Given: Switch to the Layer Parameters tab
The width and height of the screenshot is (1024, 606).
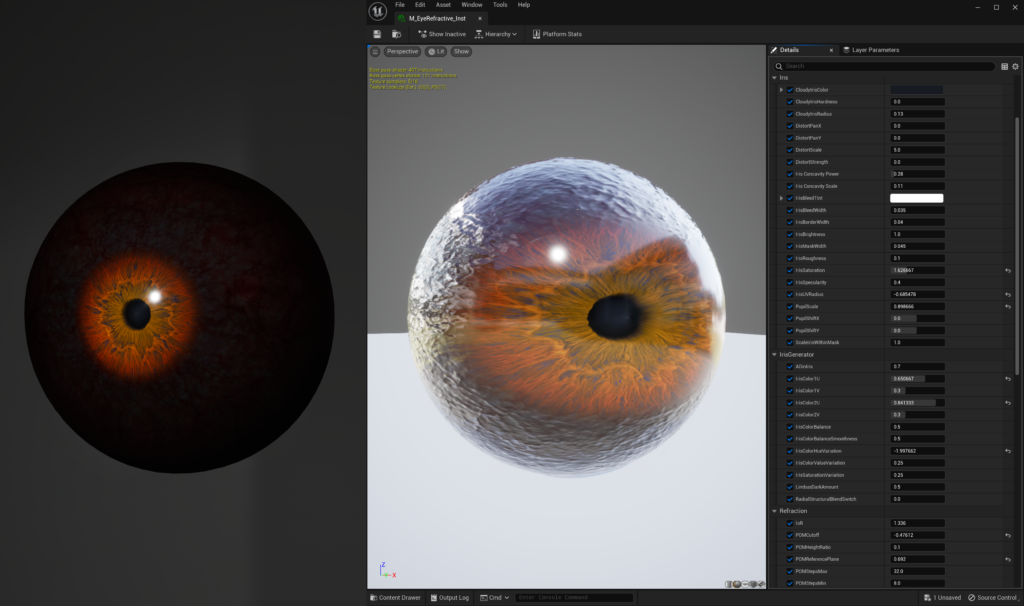Looking at the screenshot, I should click(x=871, y=50).
